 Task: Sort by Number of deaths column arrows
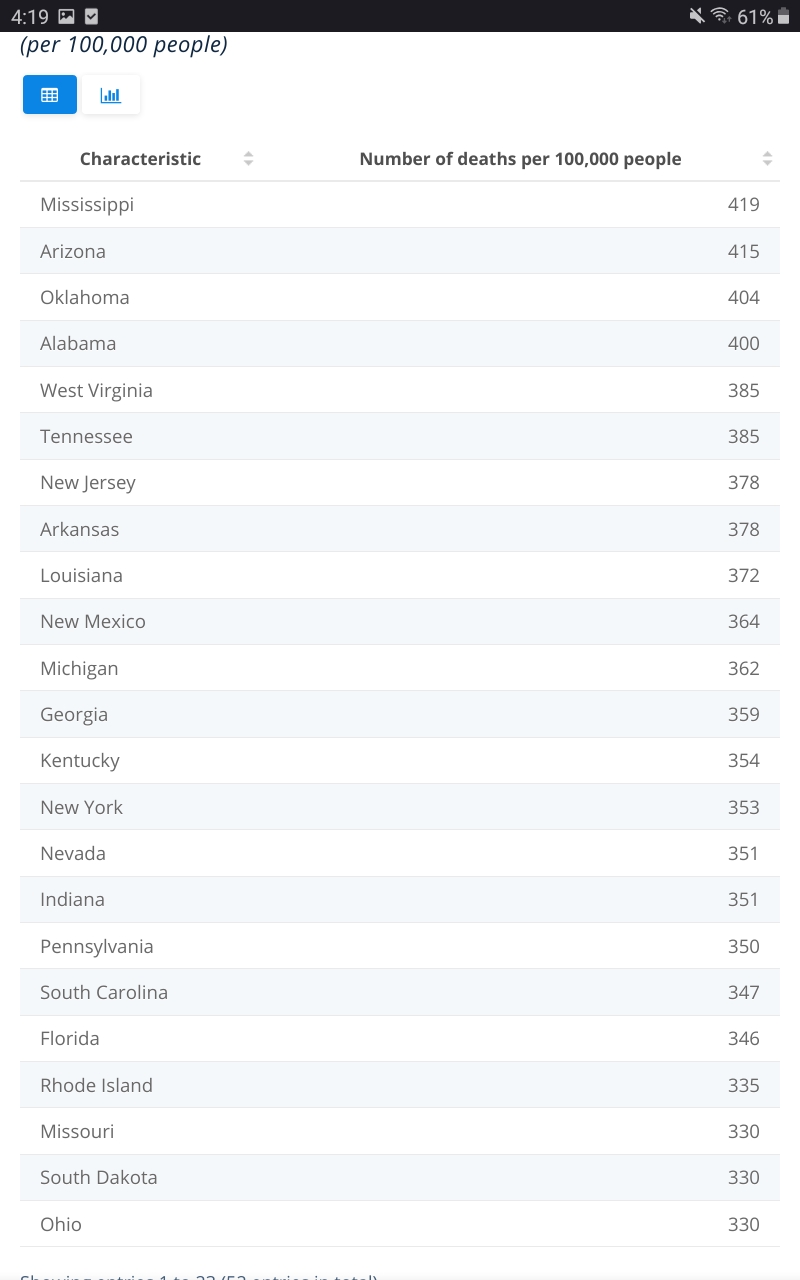click(x=767, y=159)
